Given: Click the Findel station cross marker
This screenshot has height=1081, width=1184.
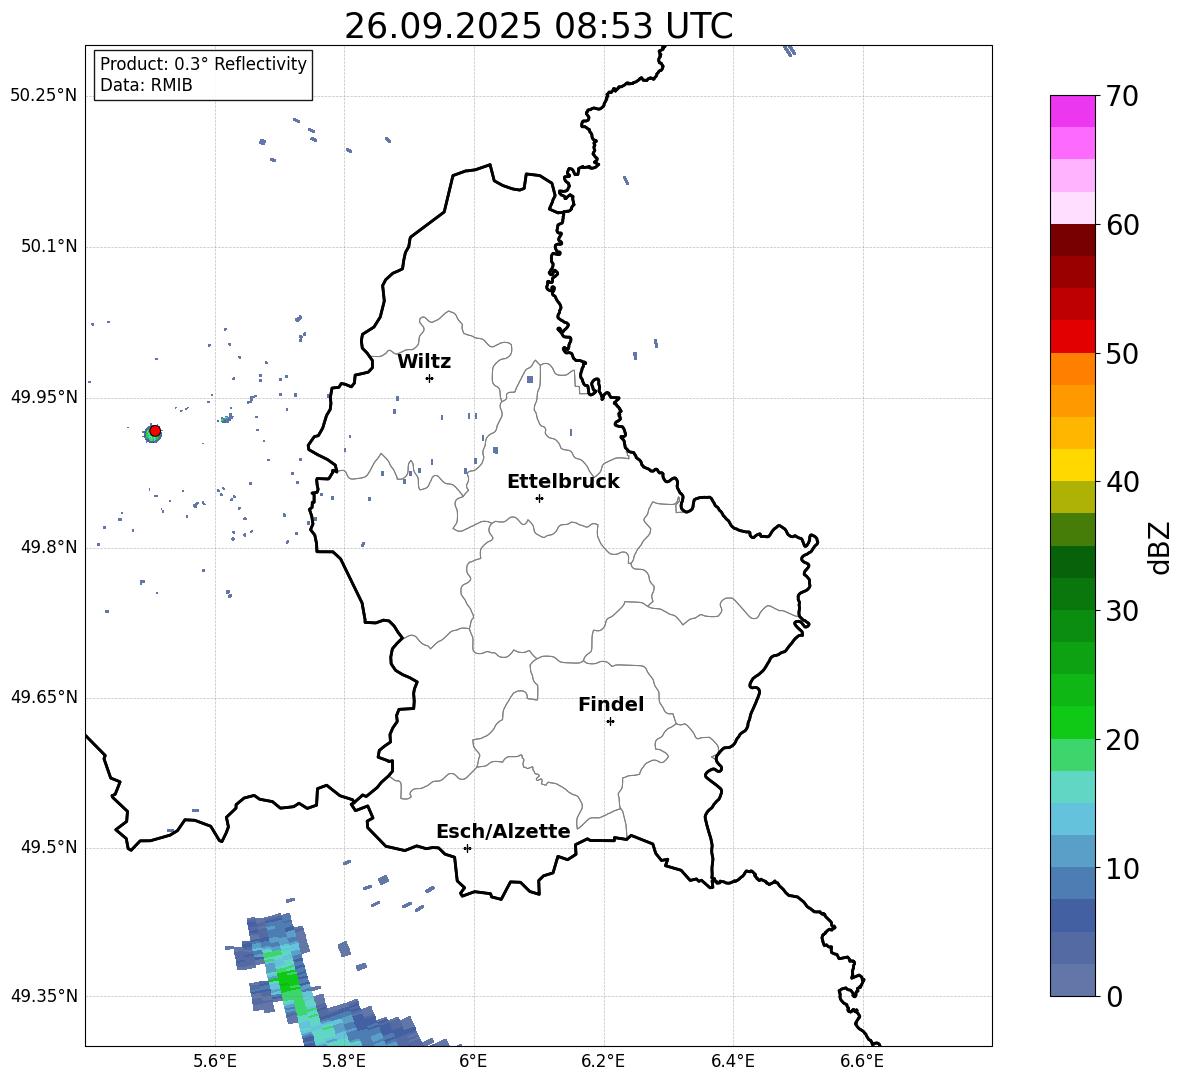Looking at the screenshot, I should coord(610,722).
